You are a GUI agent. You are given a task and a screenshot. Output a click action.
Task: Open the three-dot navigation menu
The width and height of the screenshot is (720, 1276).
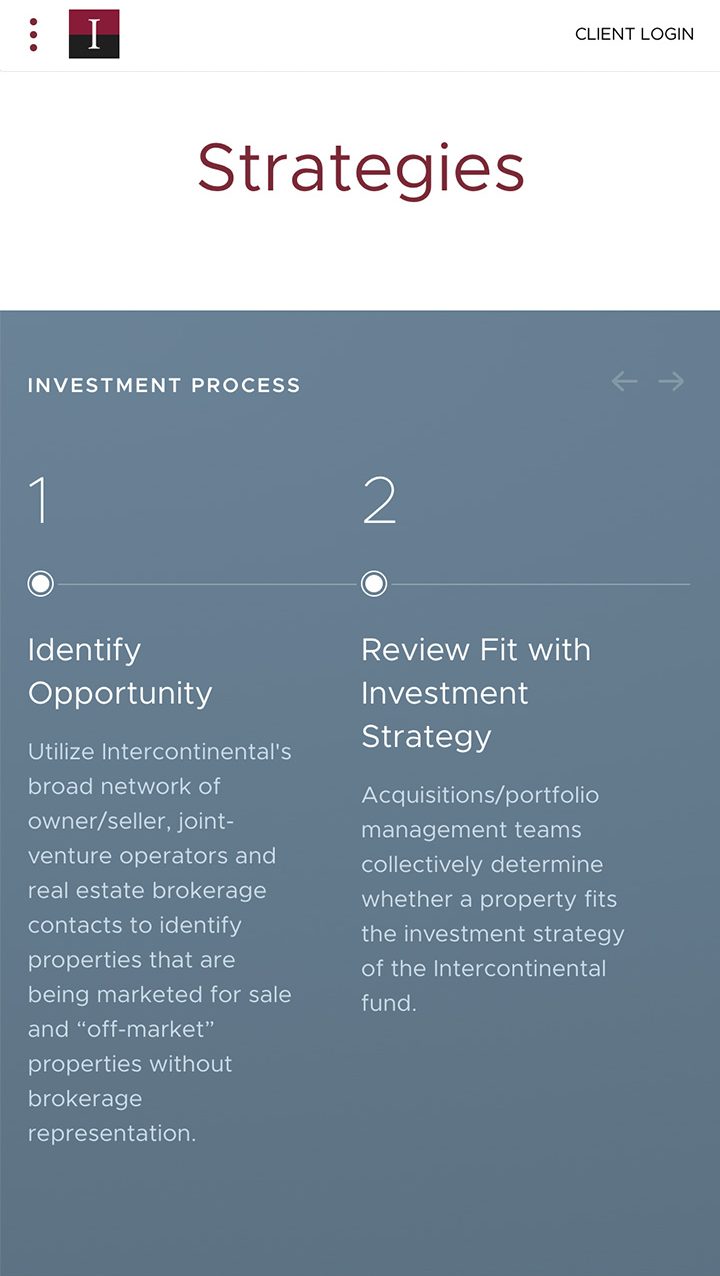point(34,34)
